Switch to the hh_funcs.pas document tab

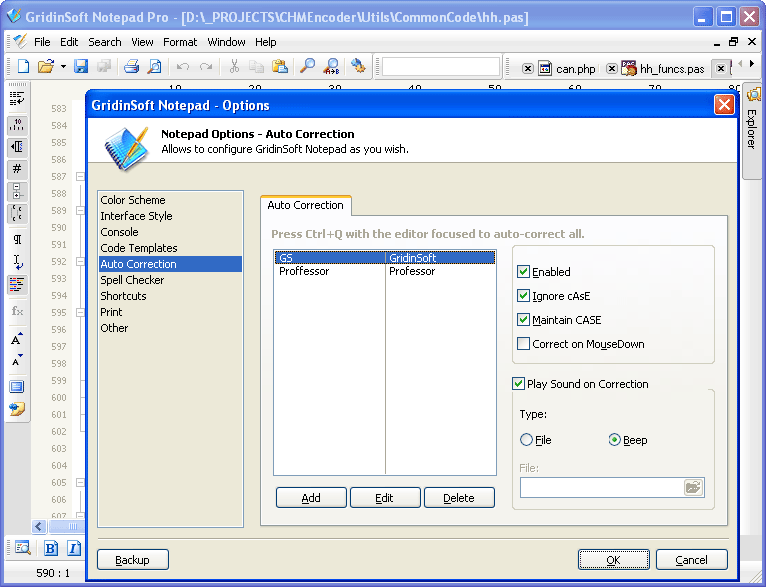(663, 68)
